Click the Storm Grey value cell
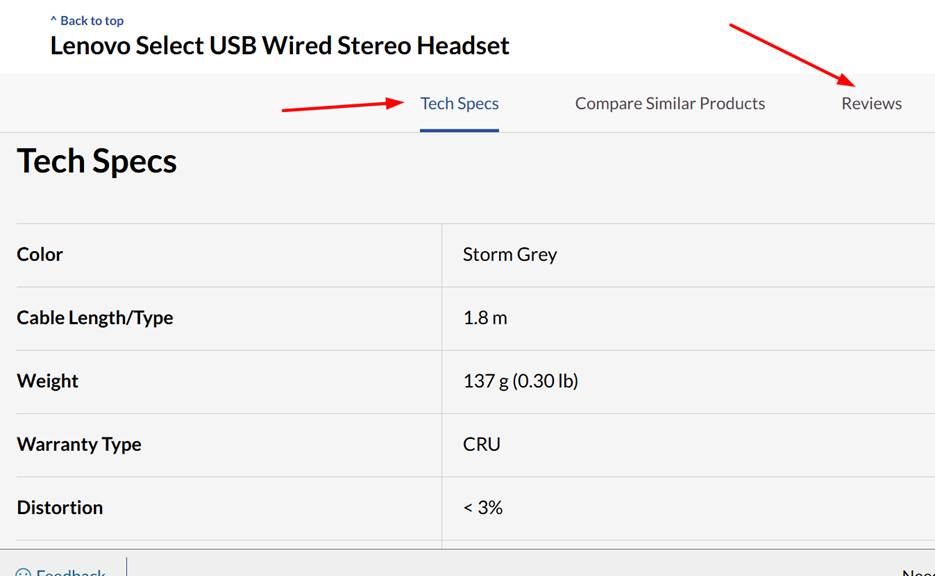This screenshot has width=935, height=576. [509, 254]
